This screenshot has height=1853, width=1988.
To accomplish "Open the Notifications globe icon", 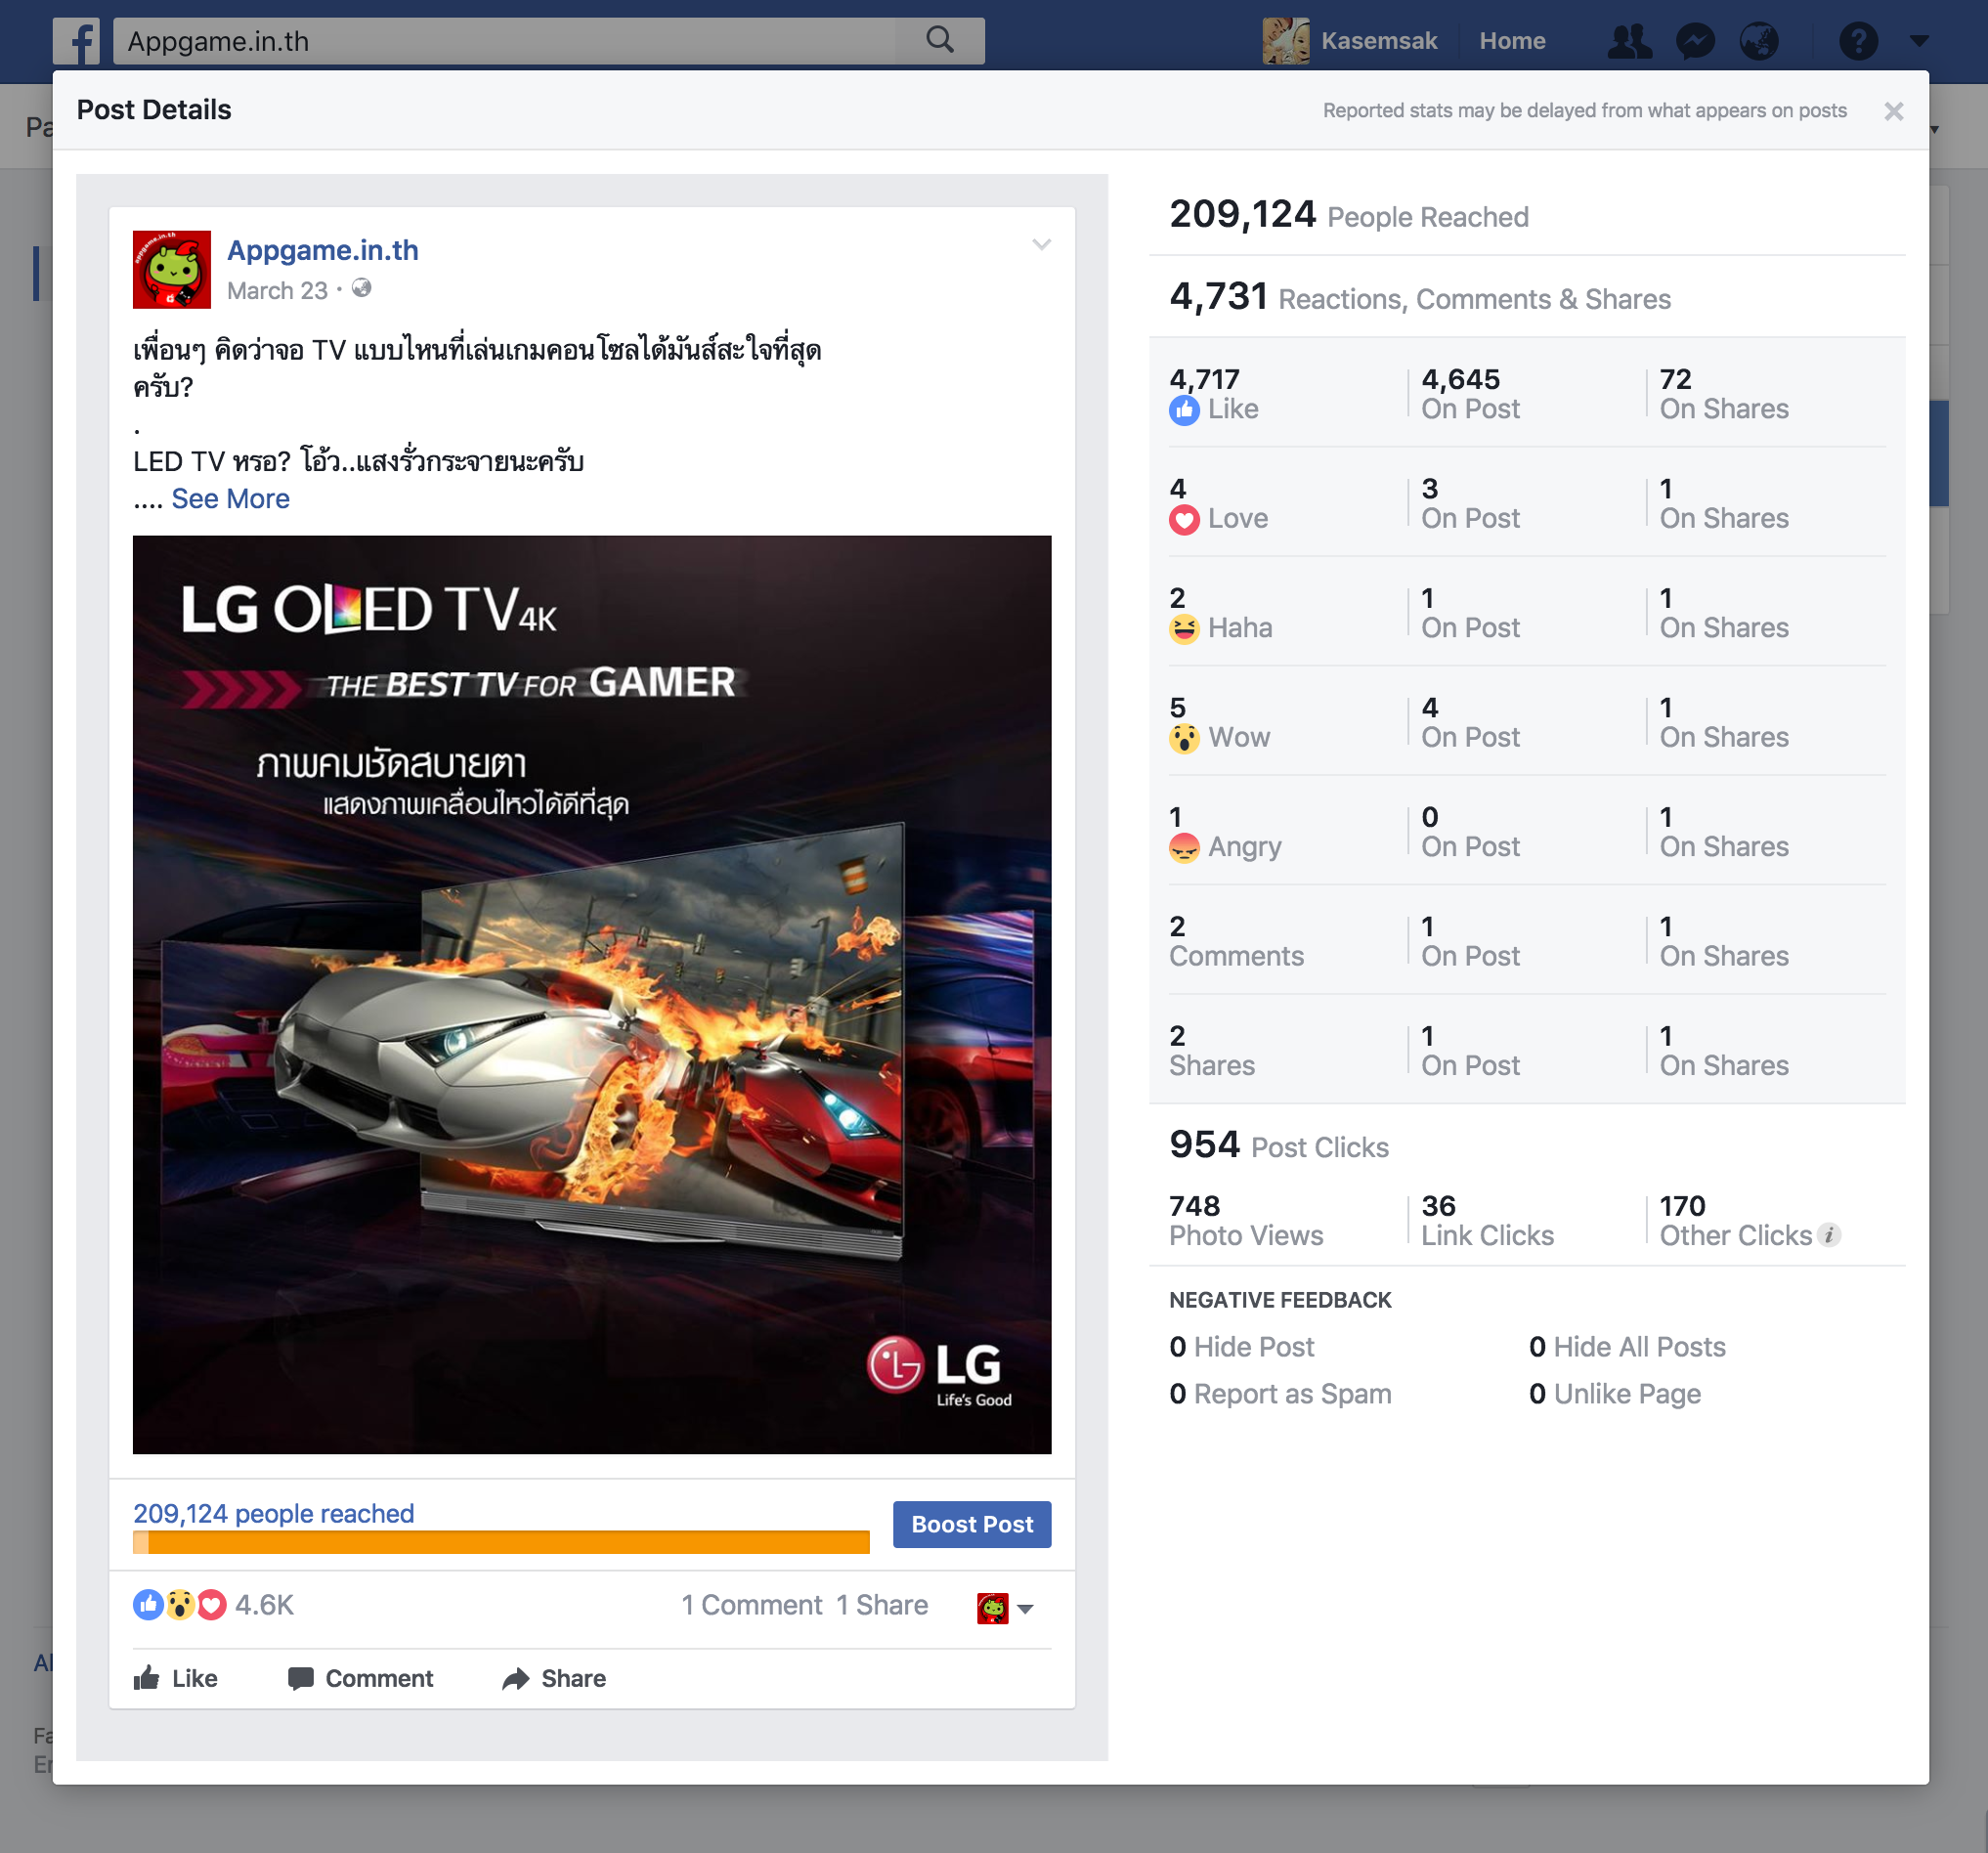I will pyautogui.click(x=1759, y=41).
